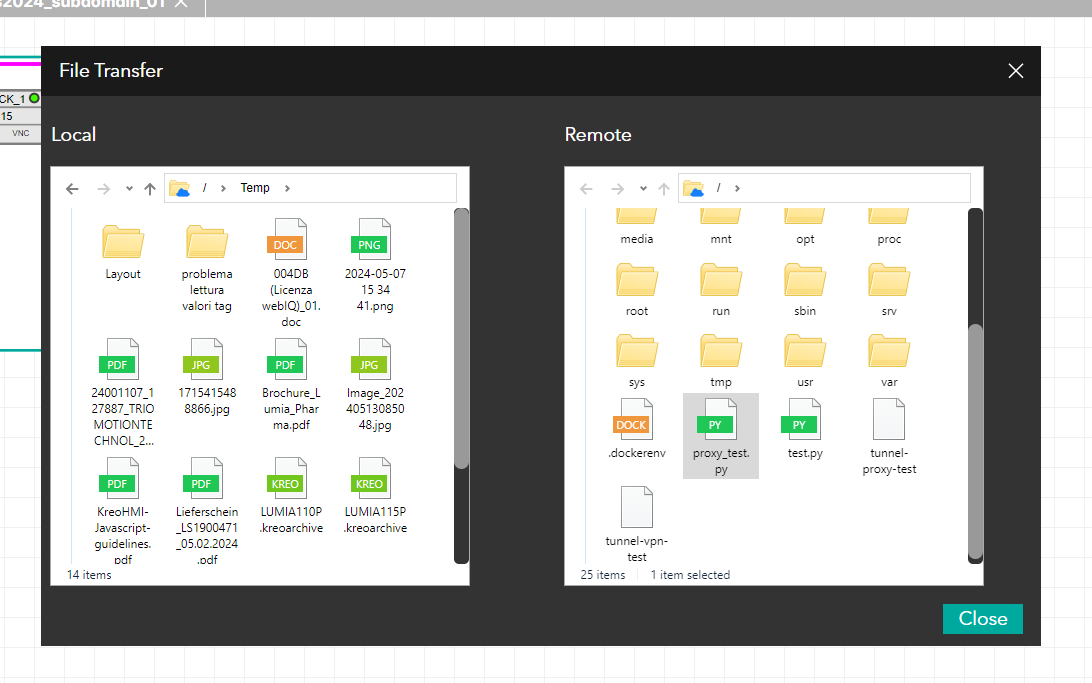1092x683 pixels.
Task: Close File Transfer dialog with X
Action: tap(1015, 71)
